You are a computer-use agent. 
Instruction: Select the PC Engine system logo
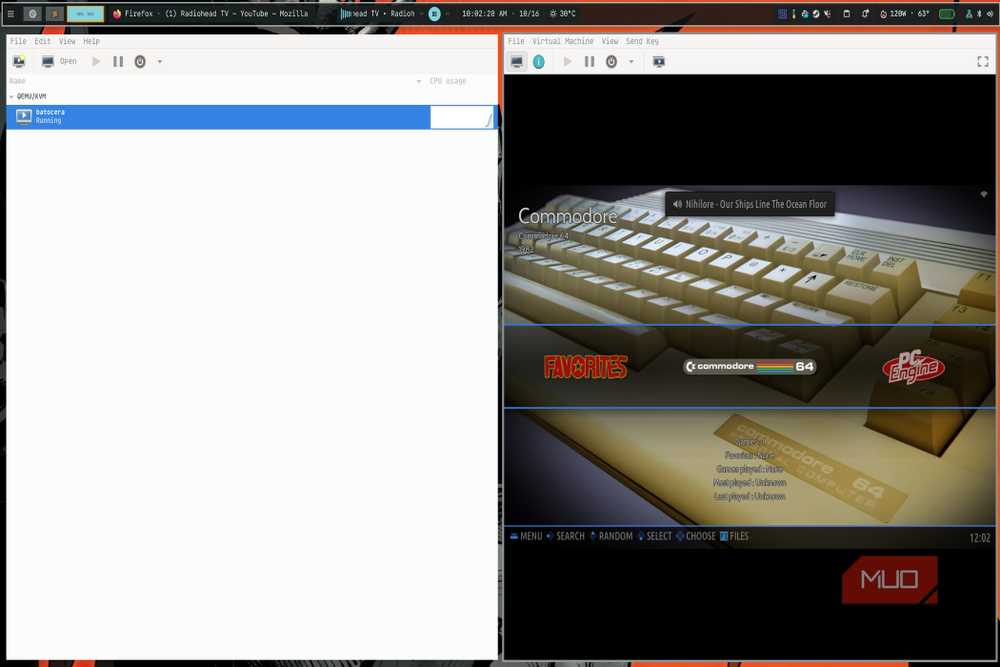coord(913,367)
